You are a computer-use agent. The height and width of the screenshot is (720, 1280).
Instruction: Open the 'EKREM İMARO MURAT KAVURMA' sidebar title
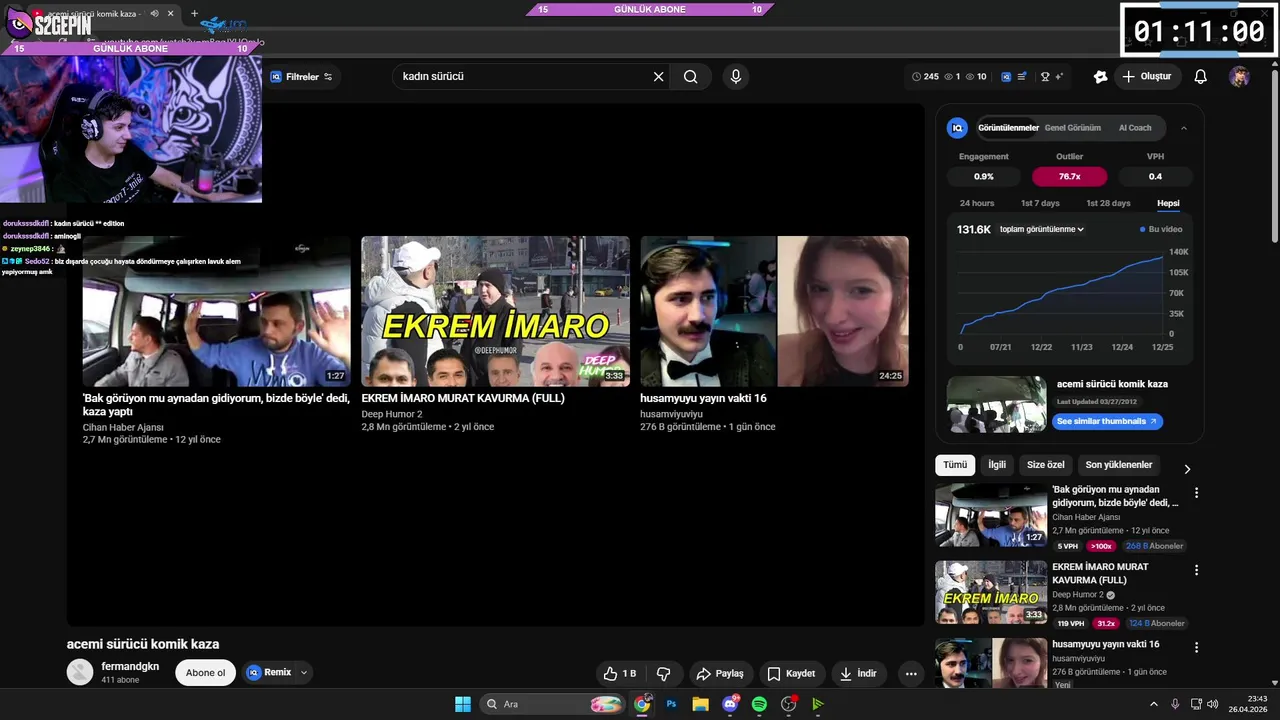[x=1100, y=573]
